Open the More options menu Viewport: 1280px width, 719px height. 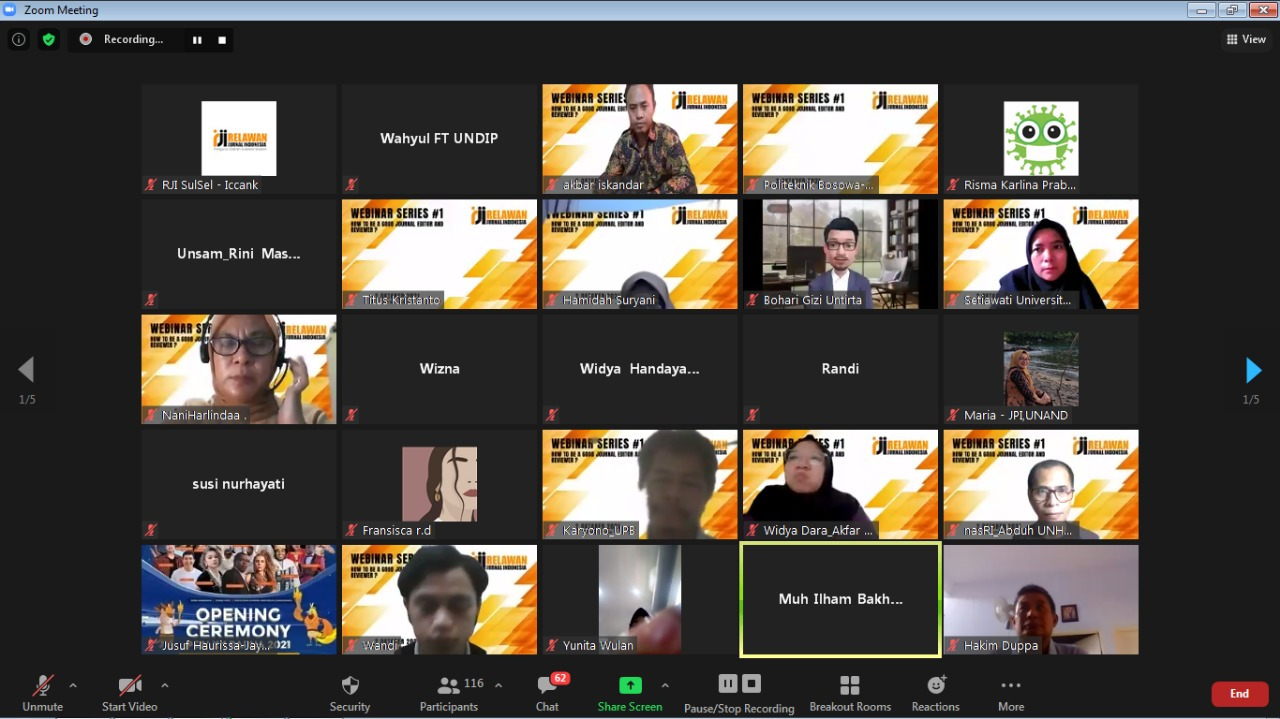tap(1011, 693)
